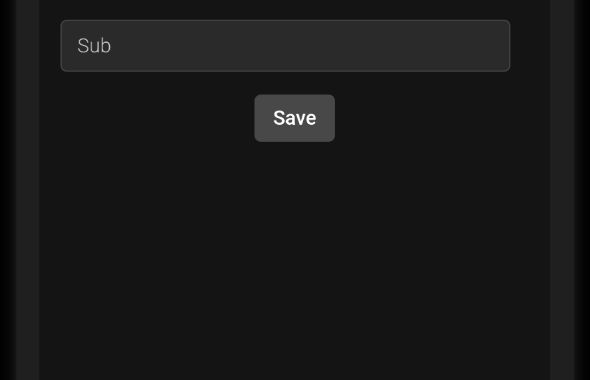The width and height of the screenshot is (590, 380).
Task: Choose Save to store the Sub entry
Action: (x=294, y=118)
